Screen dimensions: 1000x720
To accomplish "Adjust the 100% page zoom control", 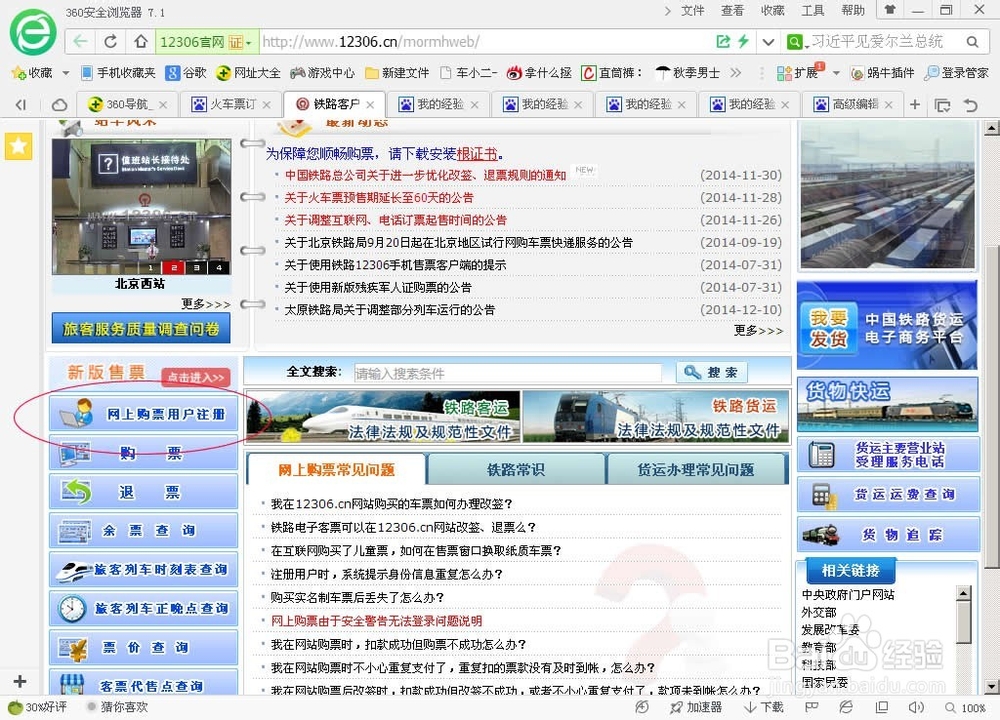I will tap(973, 707).
